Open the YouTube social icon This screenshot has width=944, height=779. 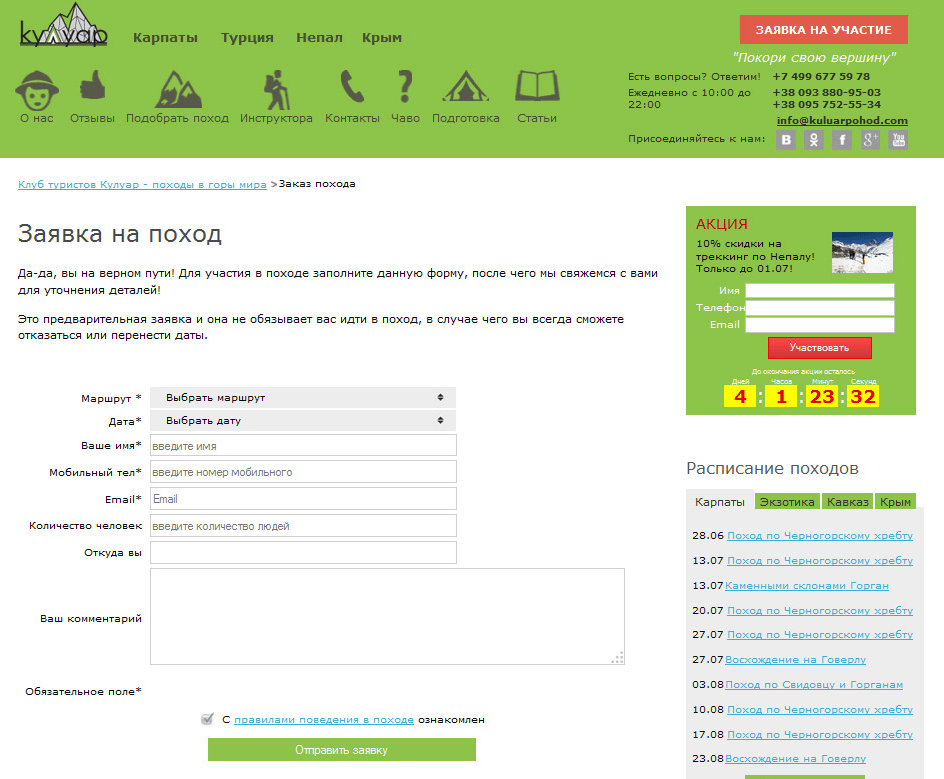point(898,140)
